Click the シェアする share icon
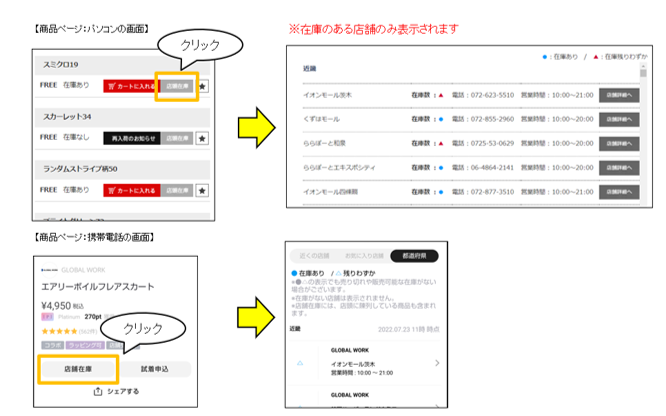The image size is (666, 416). tap(97, 392)
